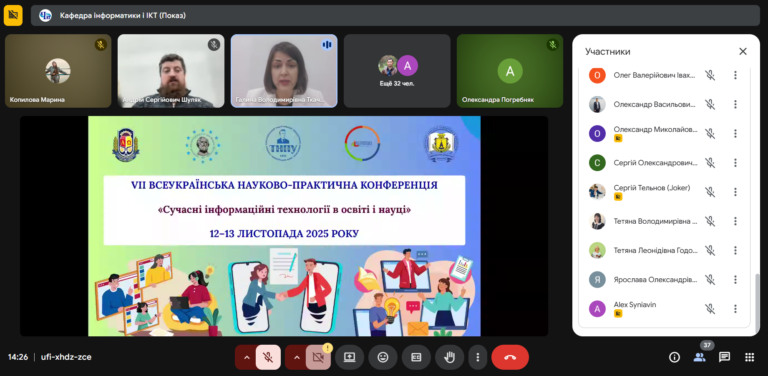Toggle the participants people icon
Viewport: 768px width, 376px height.
[699, 357]
